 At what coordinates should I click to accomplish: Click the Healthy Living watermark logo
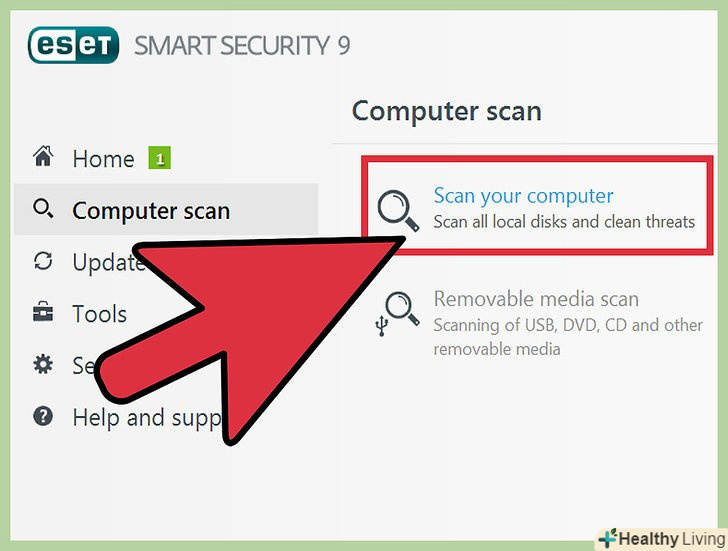[662, 539]
